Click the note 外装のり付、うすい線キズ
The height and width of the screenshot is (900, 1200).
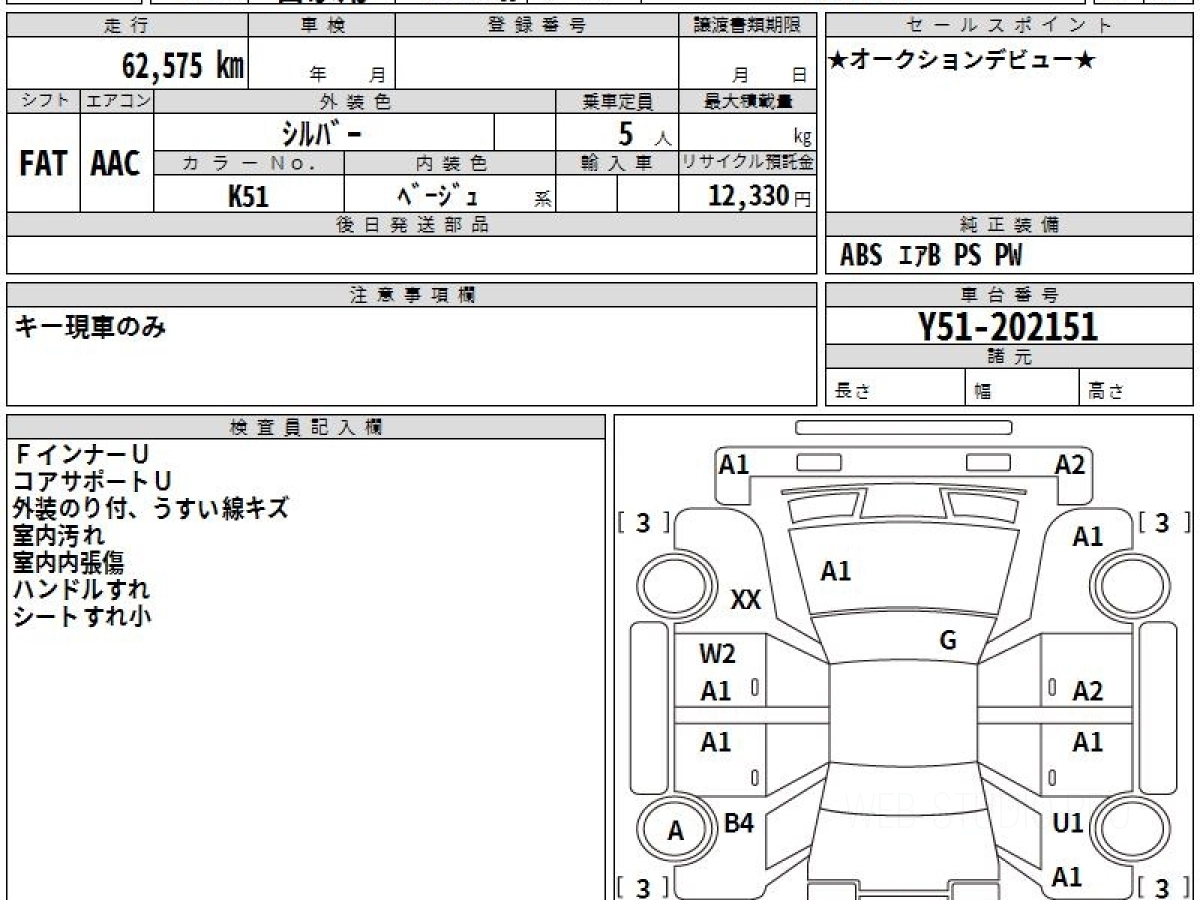coord(151,508)
